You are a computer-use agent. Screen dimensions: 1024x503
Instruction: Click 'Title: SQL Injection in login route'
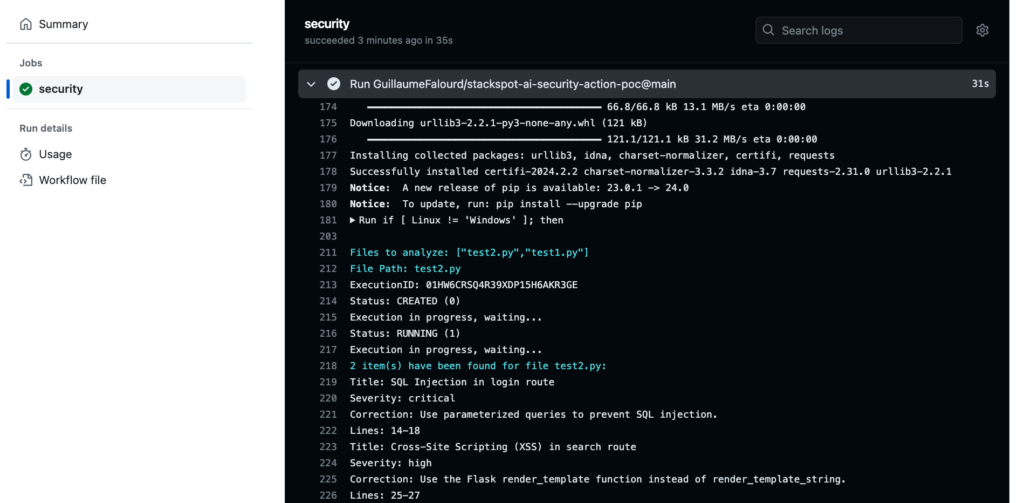tap(452, 381)
